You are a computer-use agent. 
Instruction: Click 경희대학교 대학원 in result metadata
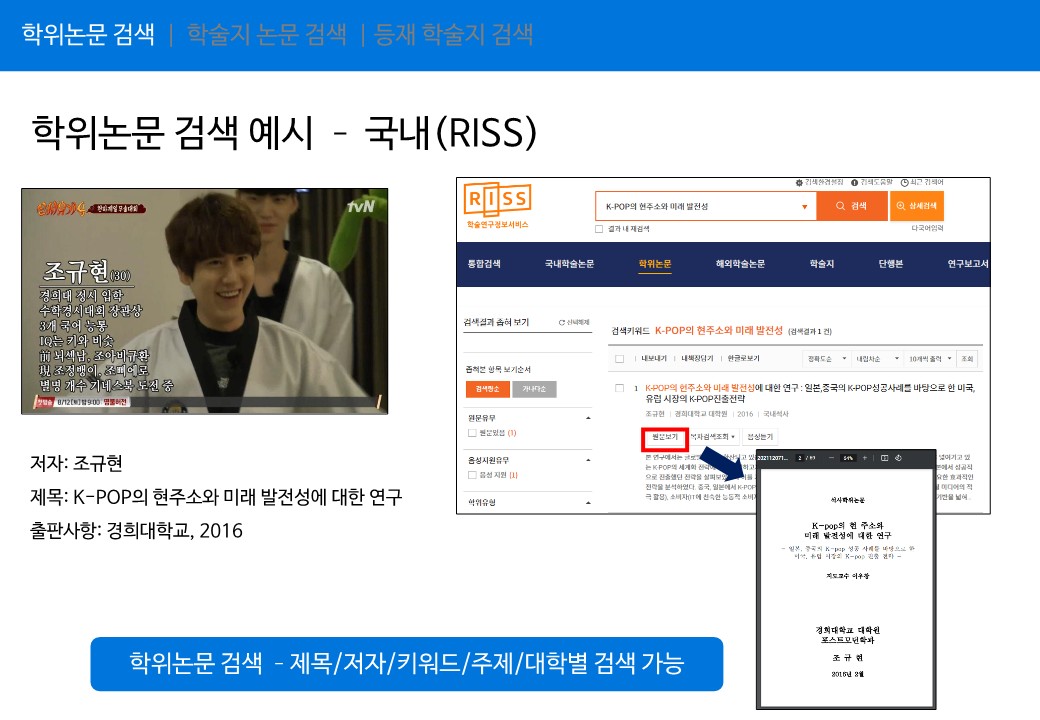tap(701, 414)
